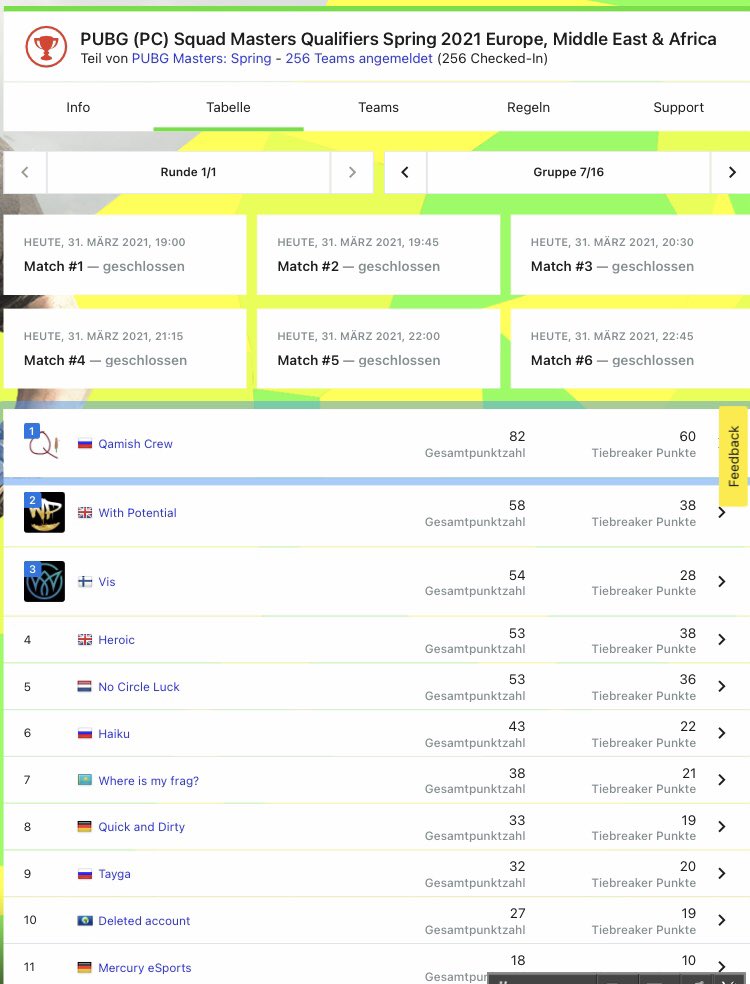
Task: Switch to the Regeln tab
Action: pos(528,107)
